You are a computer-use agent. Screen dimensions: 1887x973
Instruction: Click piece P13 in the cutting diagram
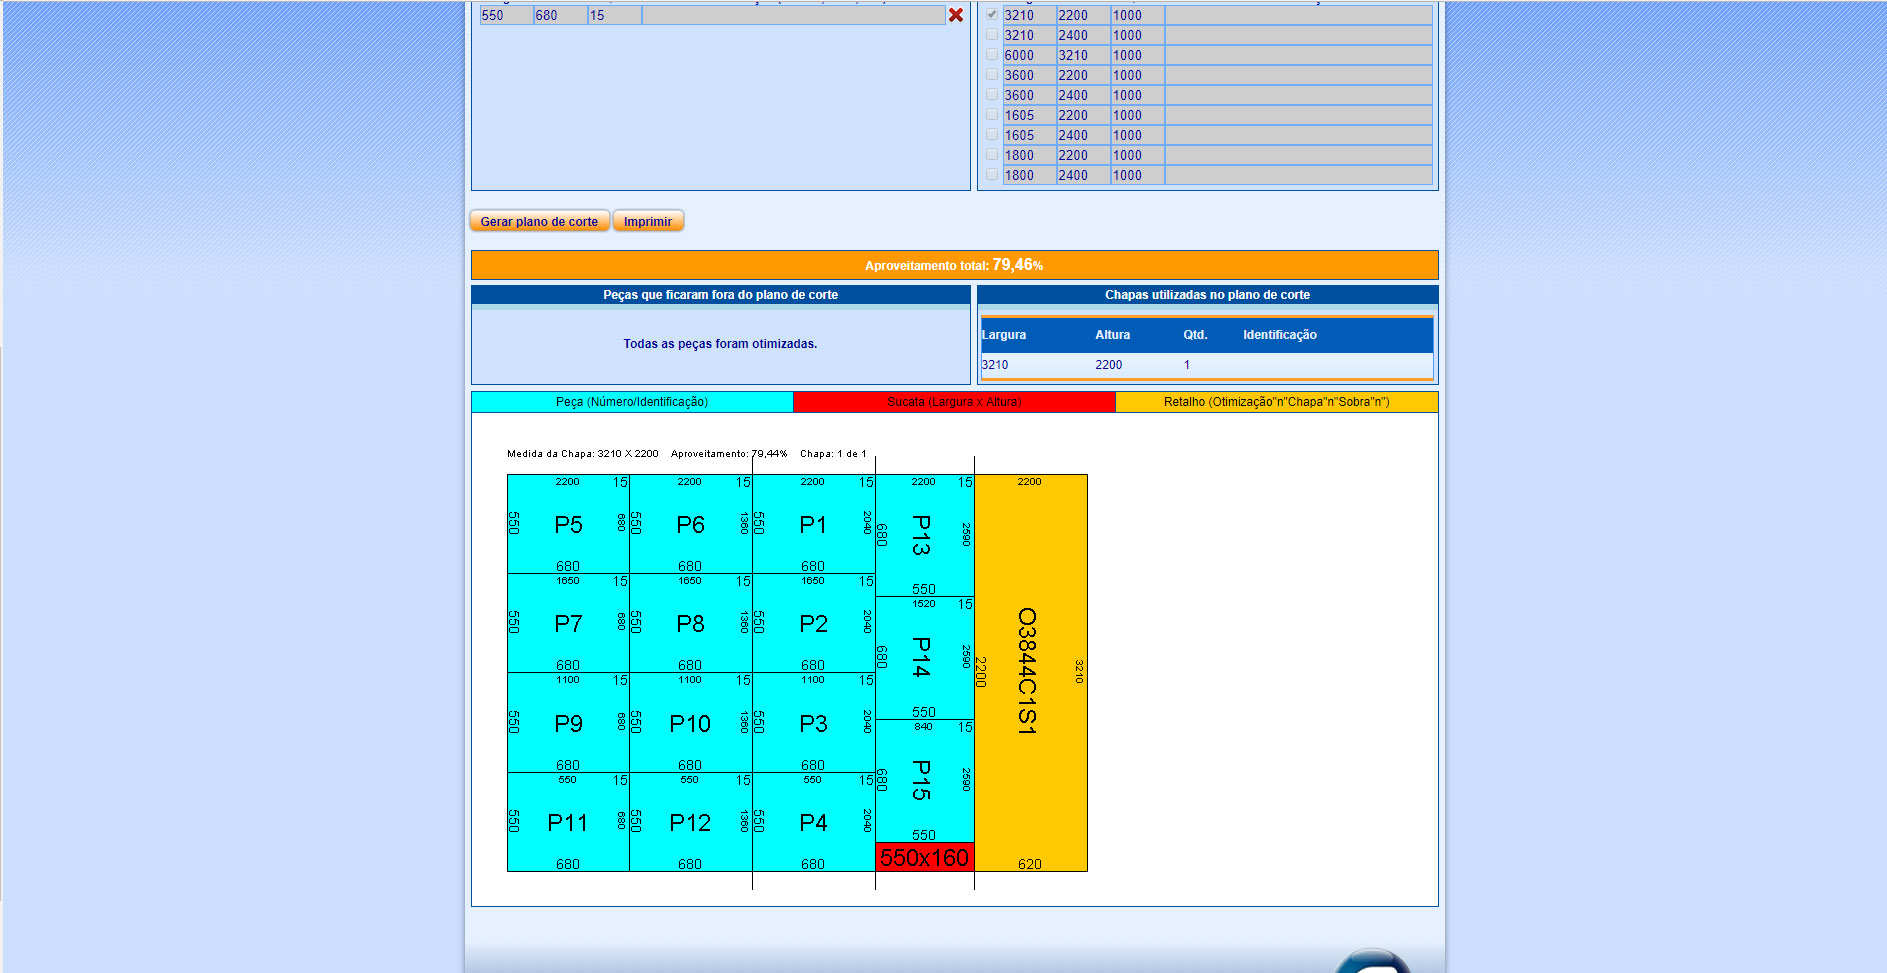922,535
